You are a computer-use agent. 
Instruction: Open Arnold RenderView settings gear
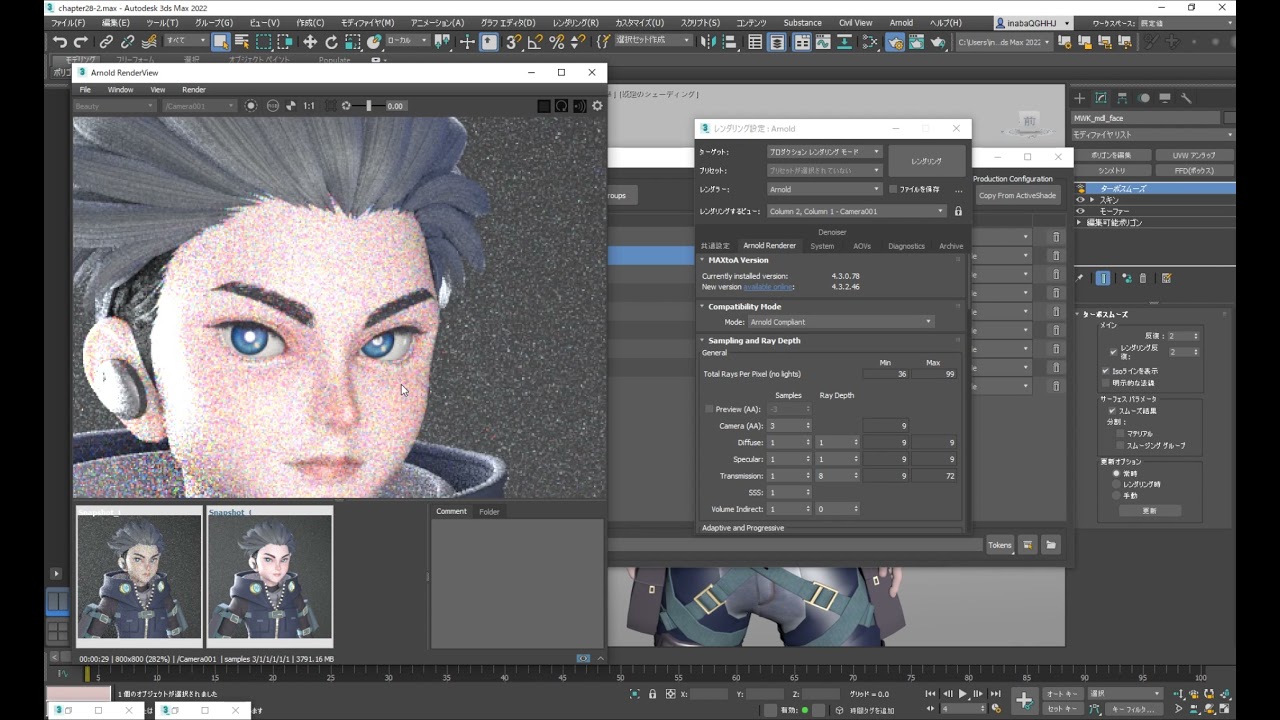(598, 106)
